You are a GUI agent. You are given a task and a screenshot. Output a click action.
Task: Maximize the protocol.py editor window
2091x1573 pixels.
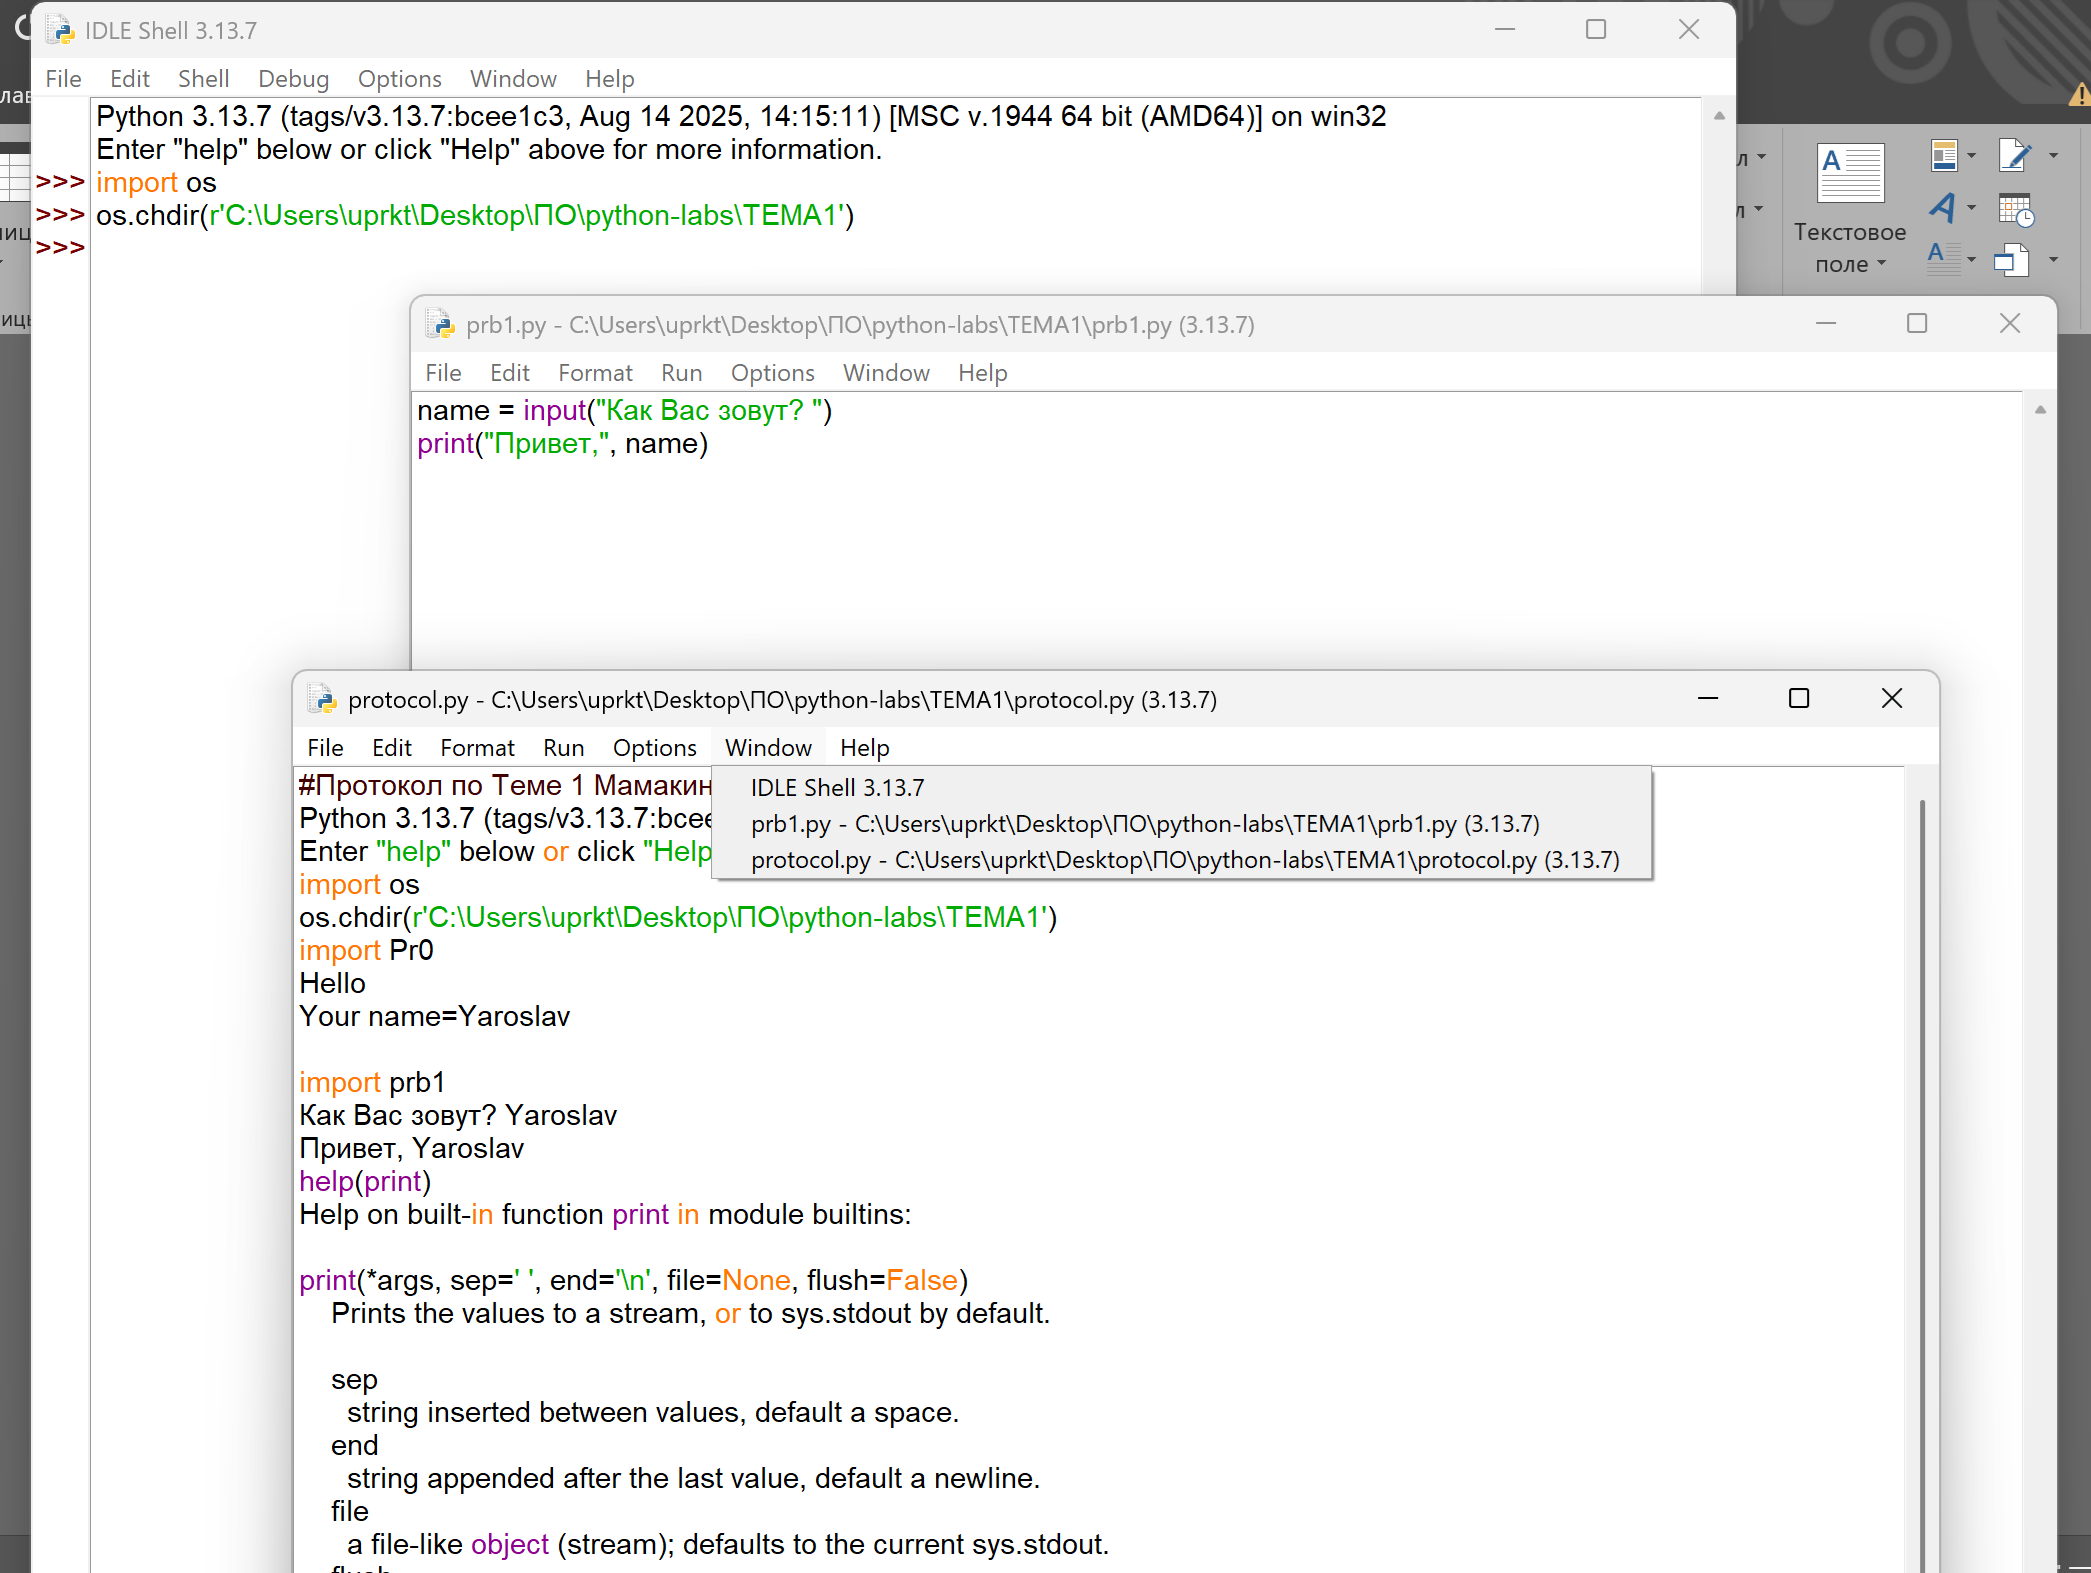(1798, 699)
